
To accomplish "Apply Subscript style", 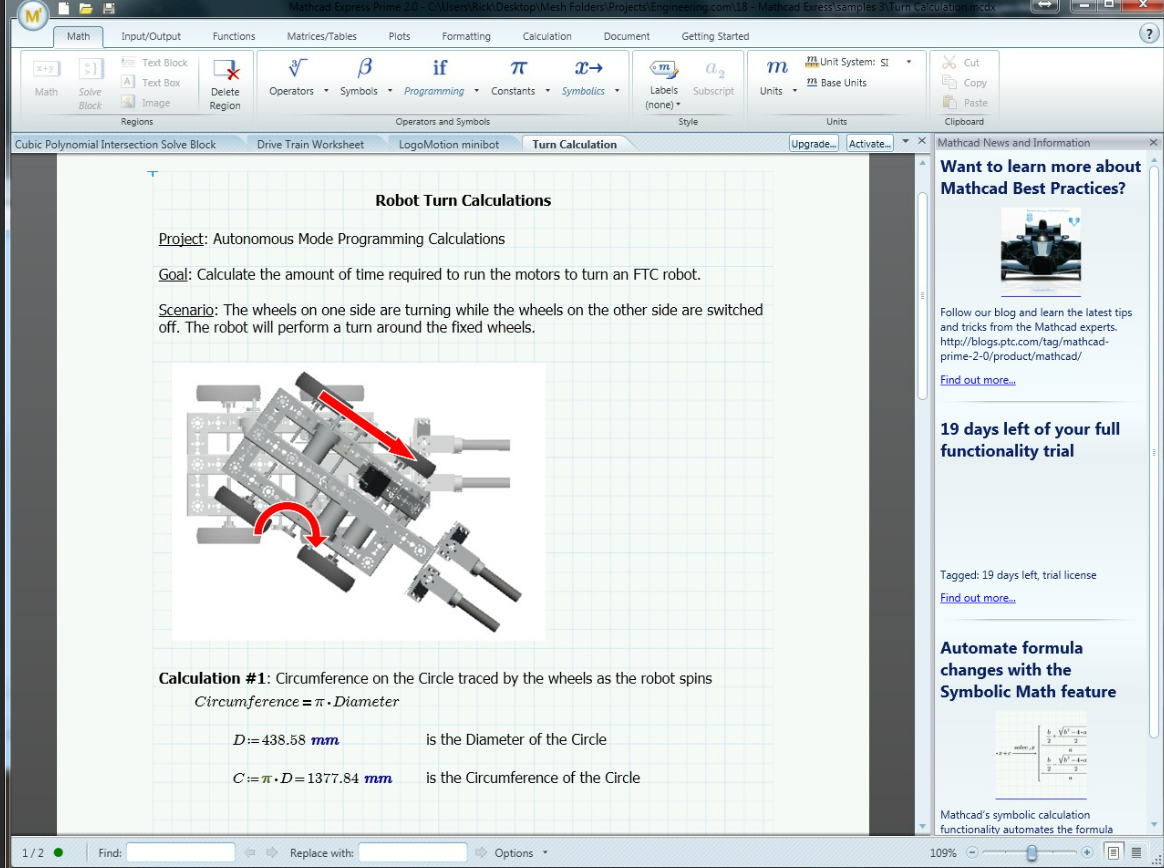I will [x=714, y=77].
